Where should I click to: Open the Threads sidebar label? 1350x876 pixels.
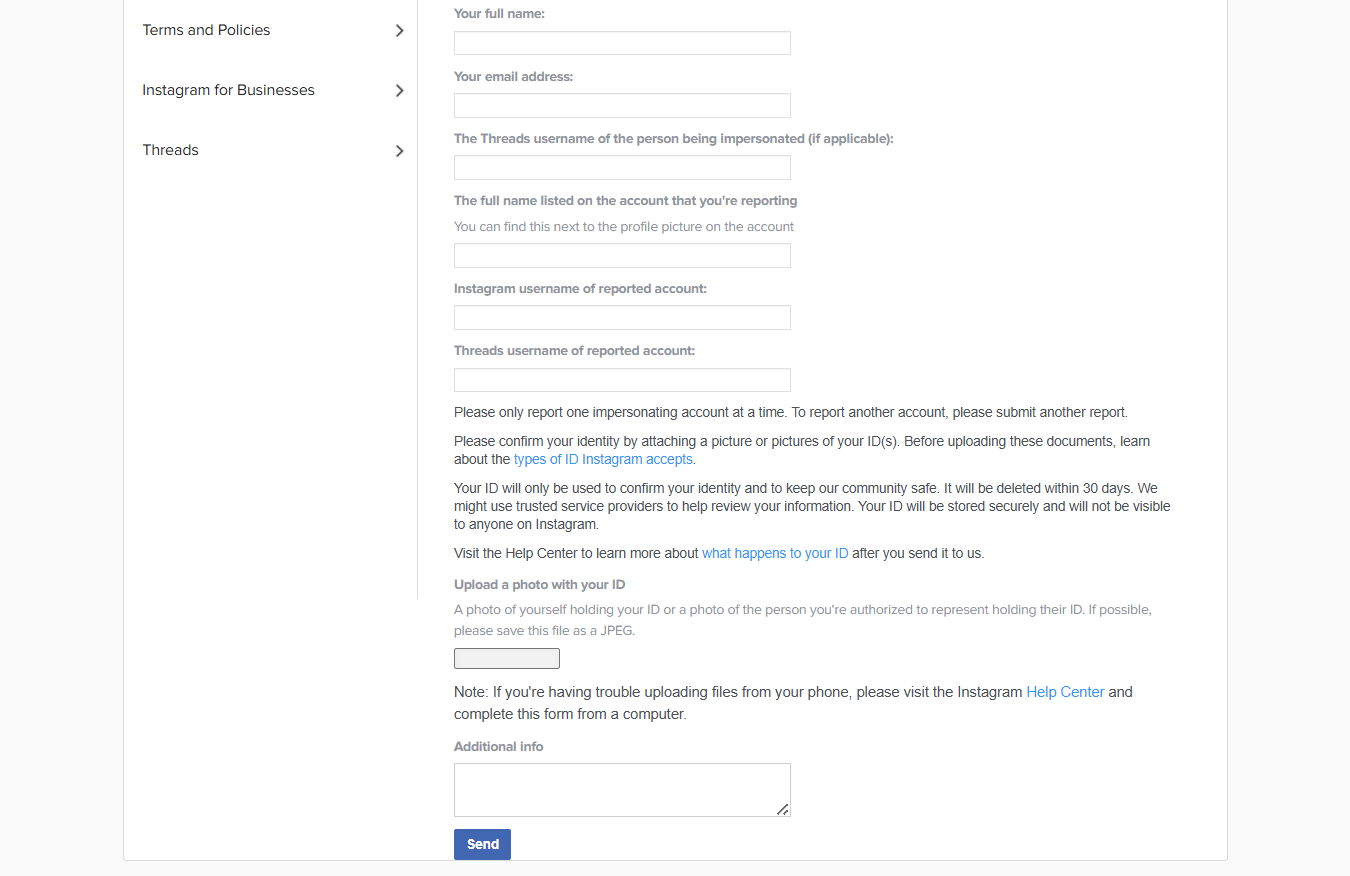170,150
